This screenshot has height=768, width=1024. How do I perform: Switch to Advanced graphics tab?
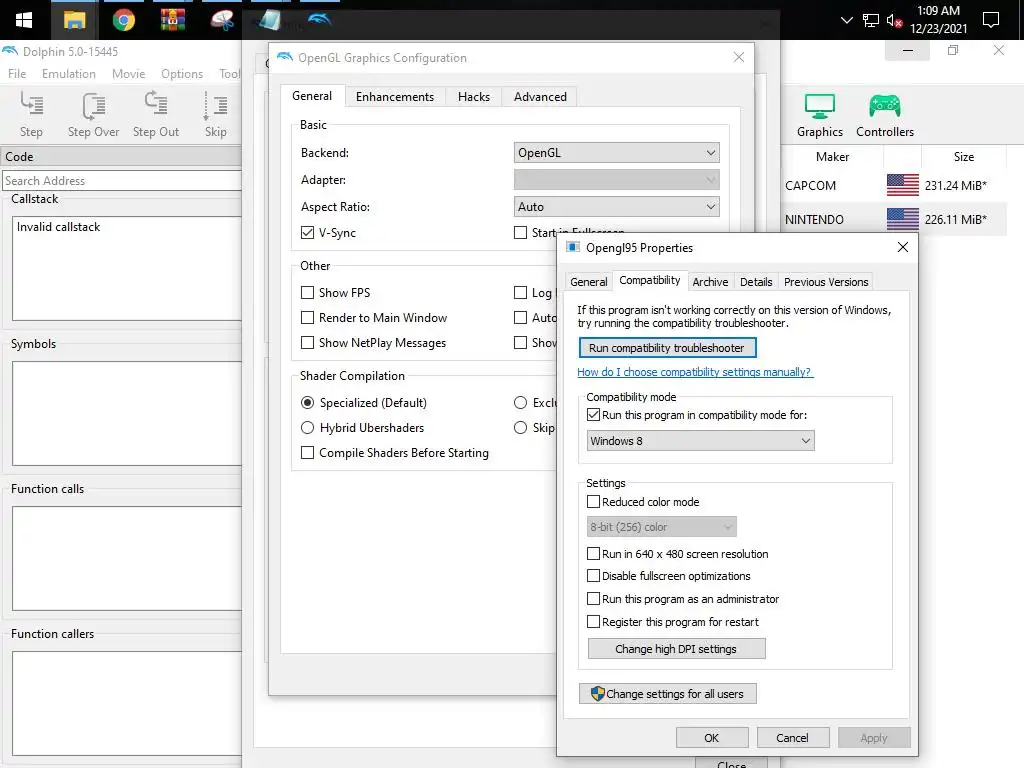tap(540, 97)
